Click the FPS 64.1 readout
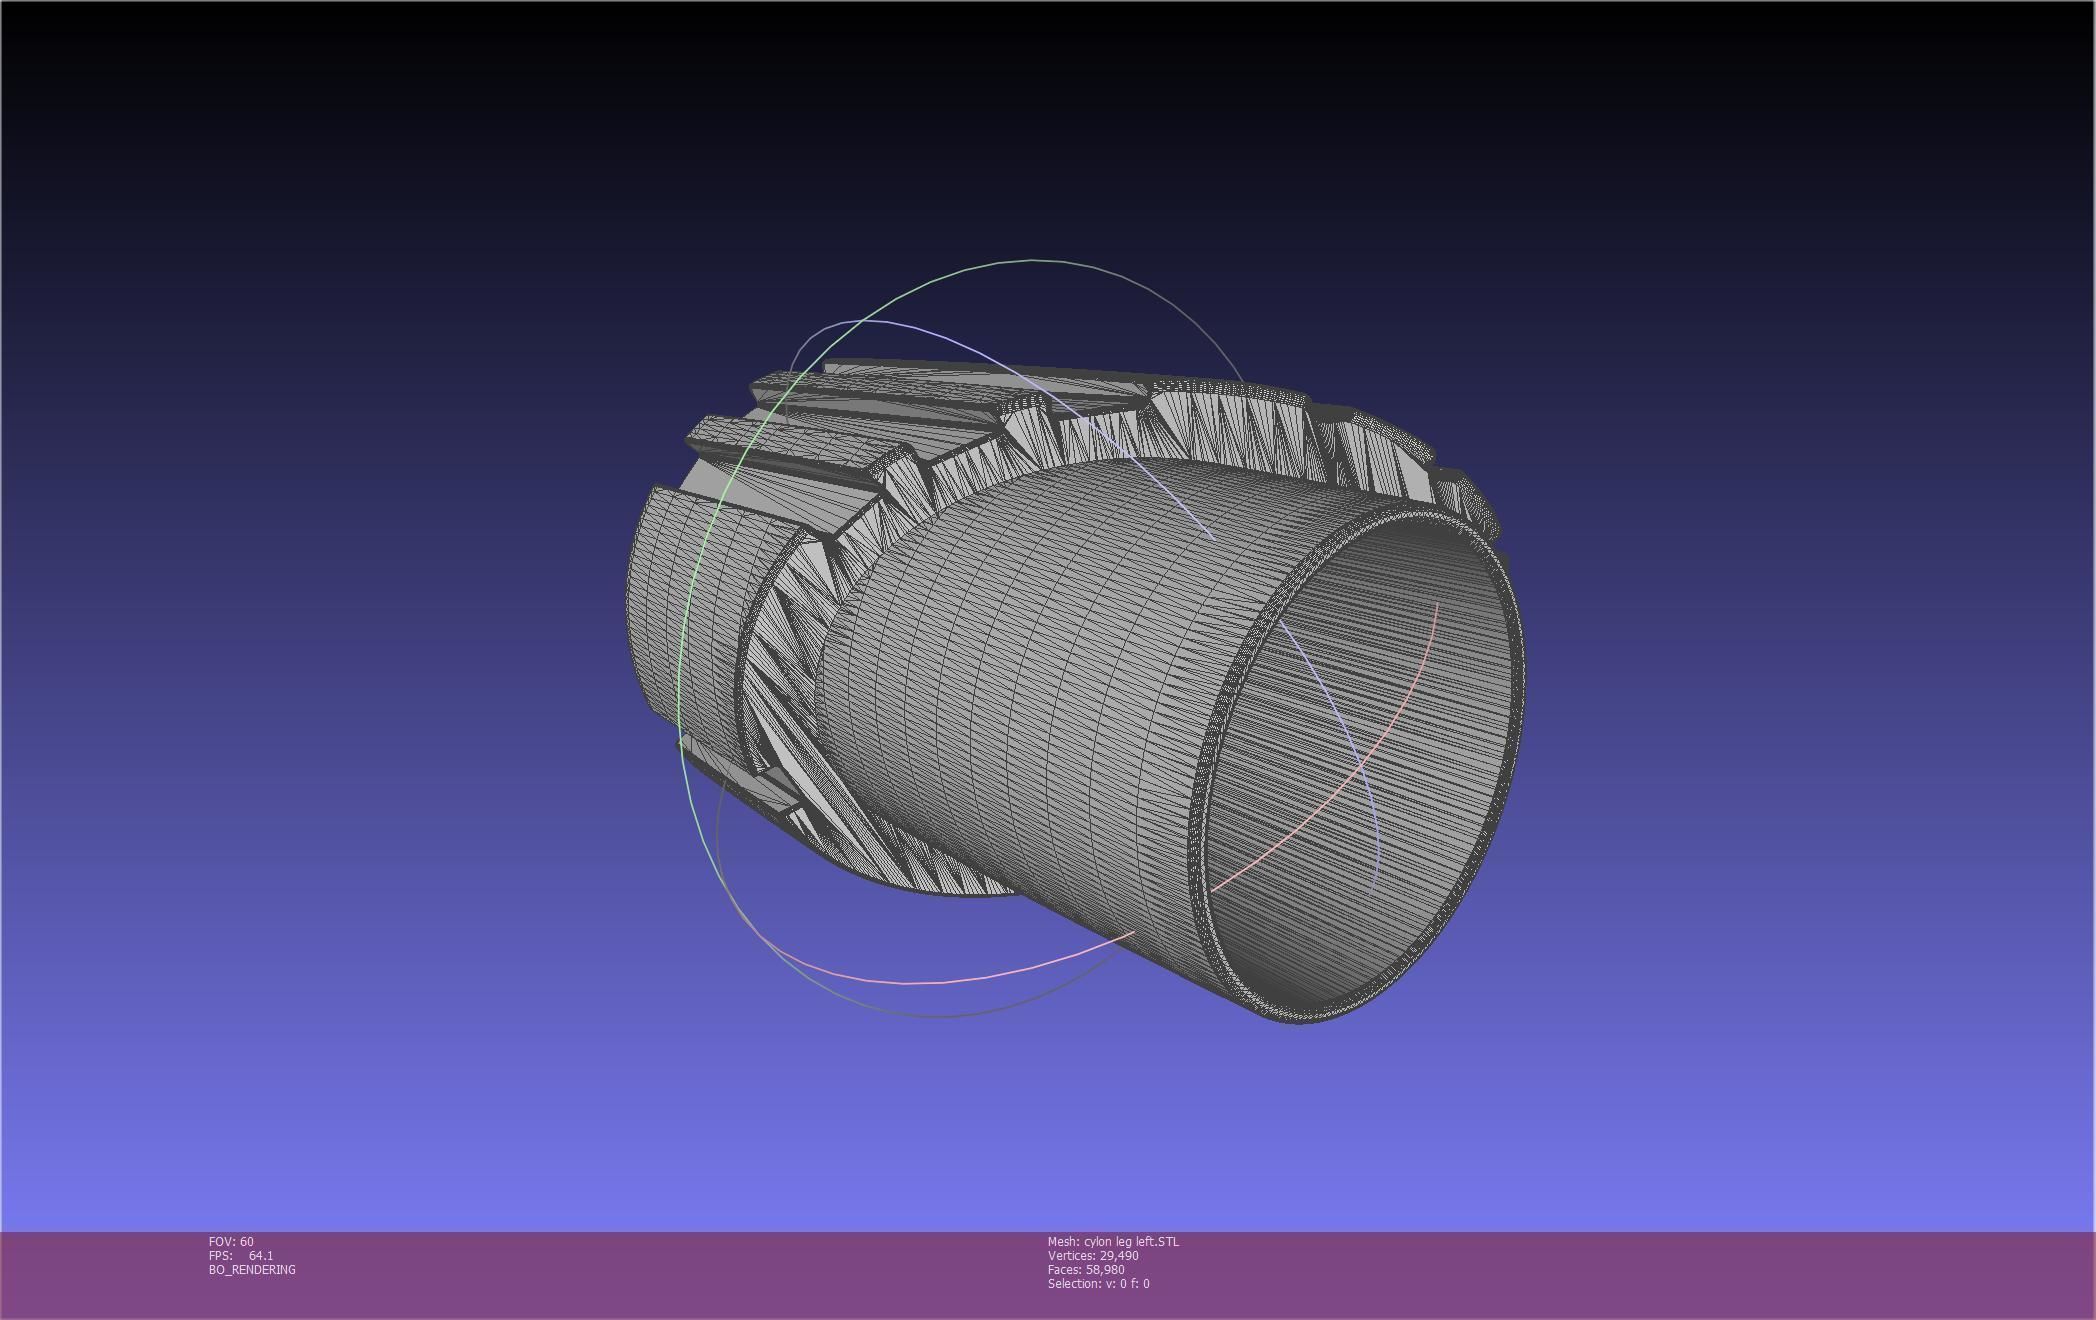2096x1320 pixels. click(241, 1255)
